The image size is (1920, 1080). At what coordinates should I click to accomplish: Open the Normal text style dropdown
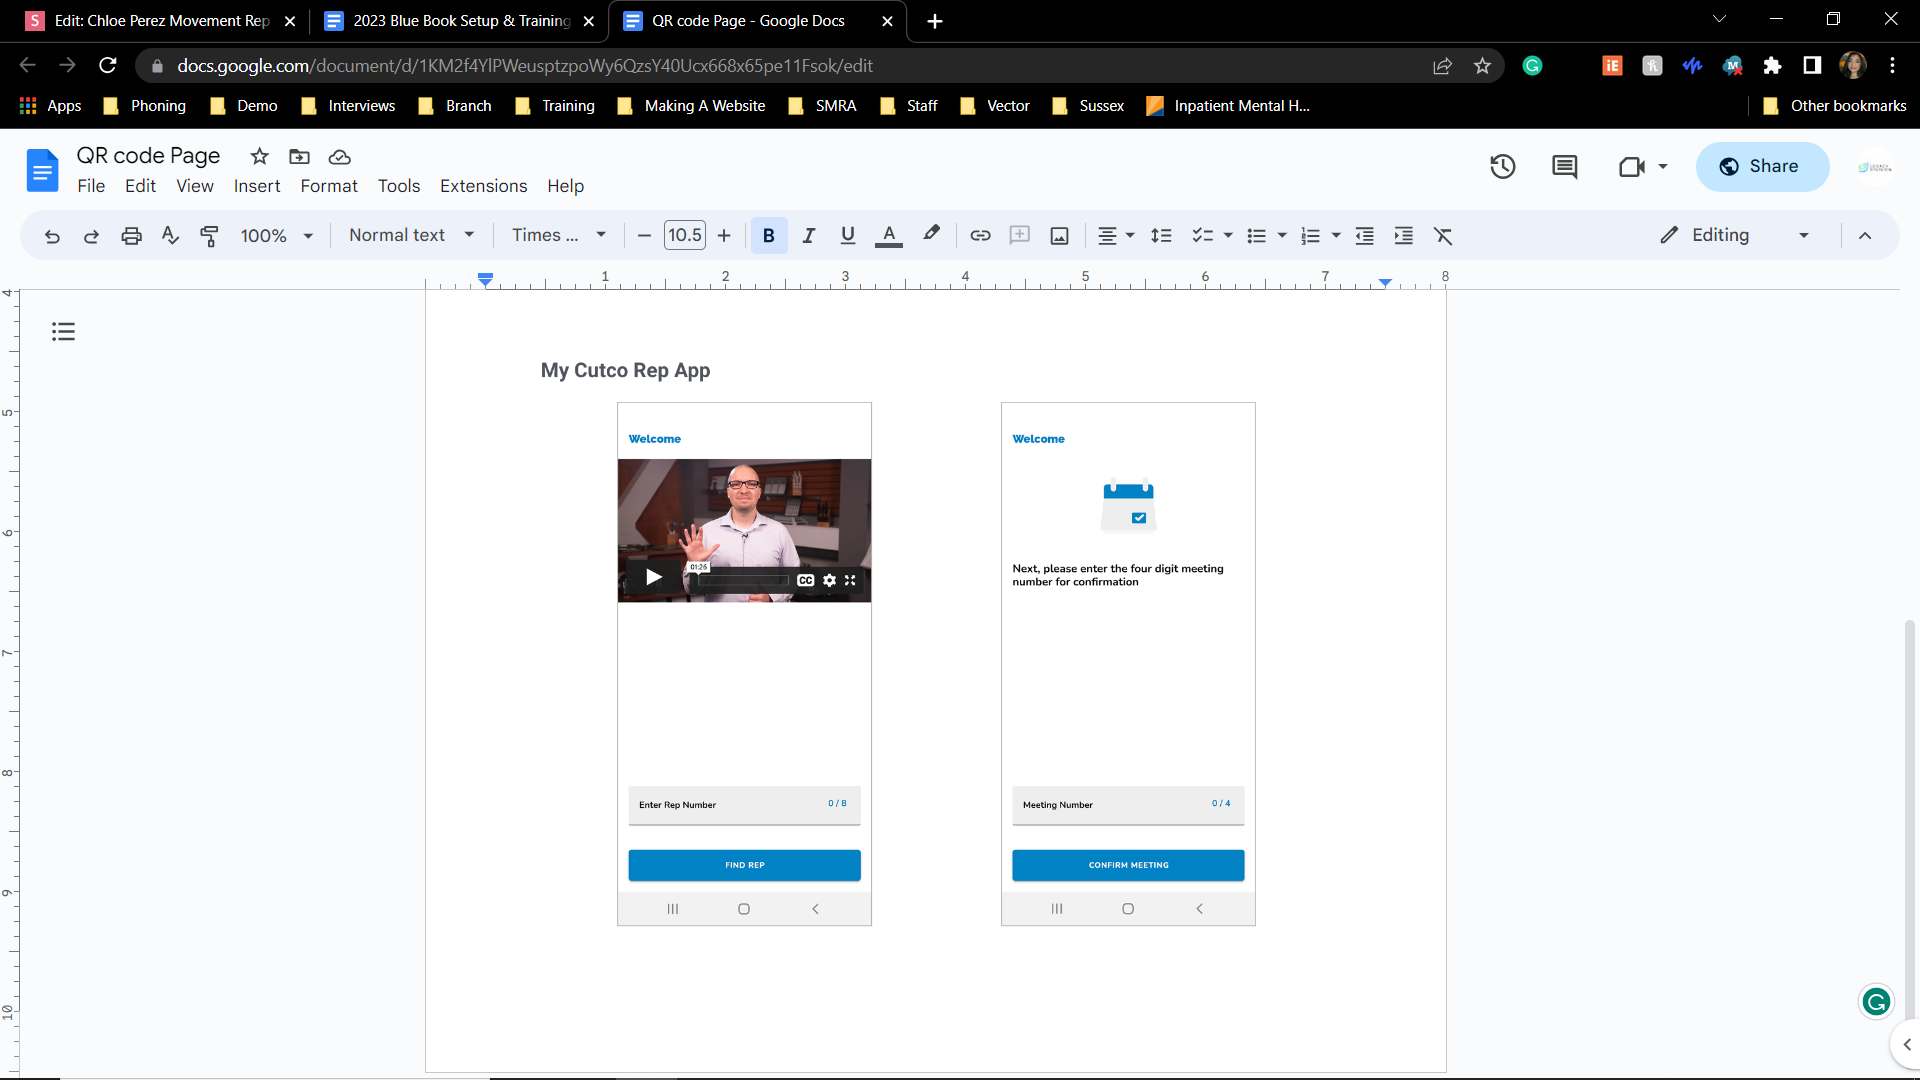coord(411,236)
